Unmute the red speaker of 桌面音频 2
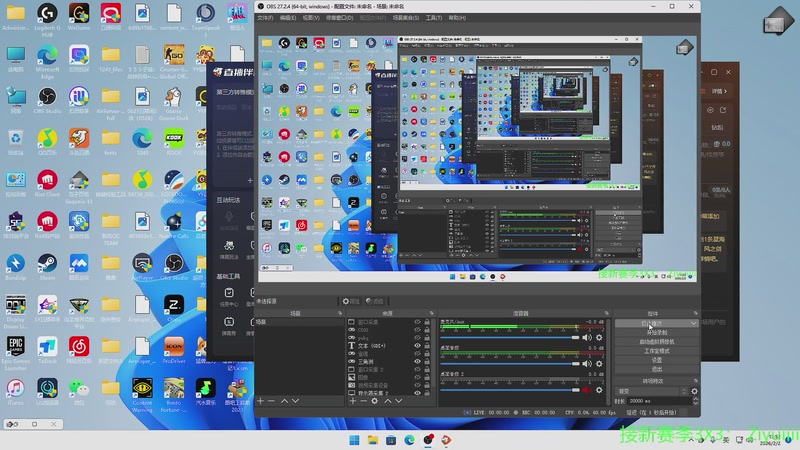Screen dimensions: 800x450 click(x=587, y=390)
